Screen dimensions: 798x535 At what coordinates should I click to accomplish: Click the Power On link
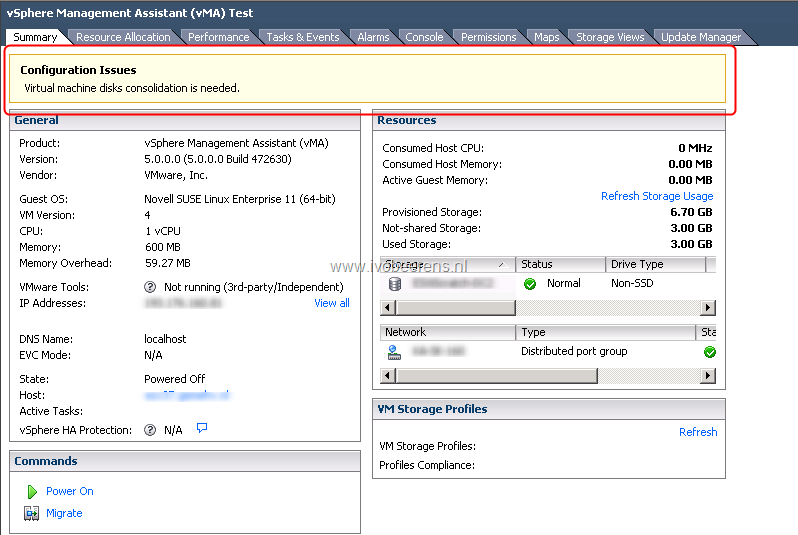[x=70, y=491]
